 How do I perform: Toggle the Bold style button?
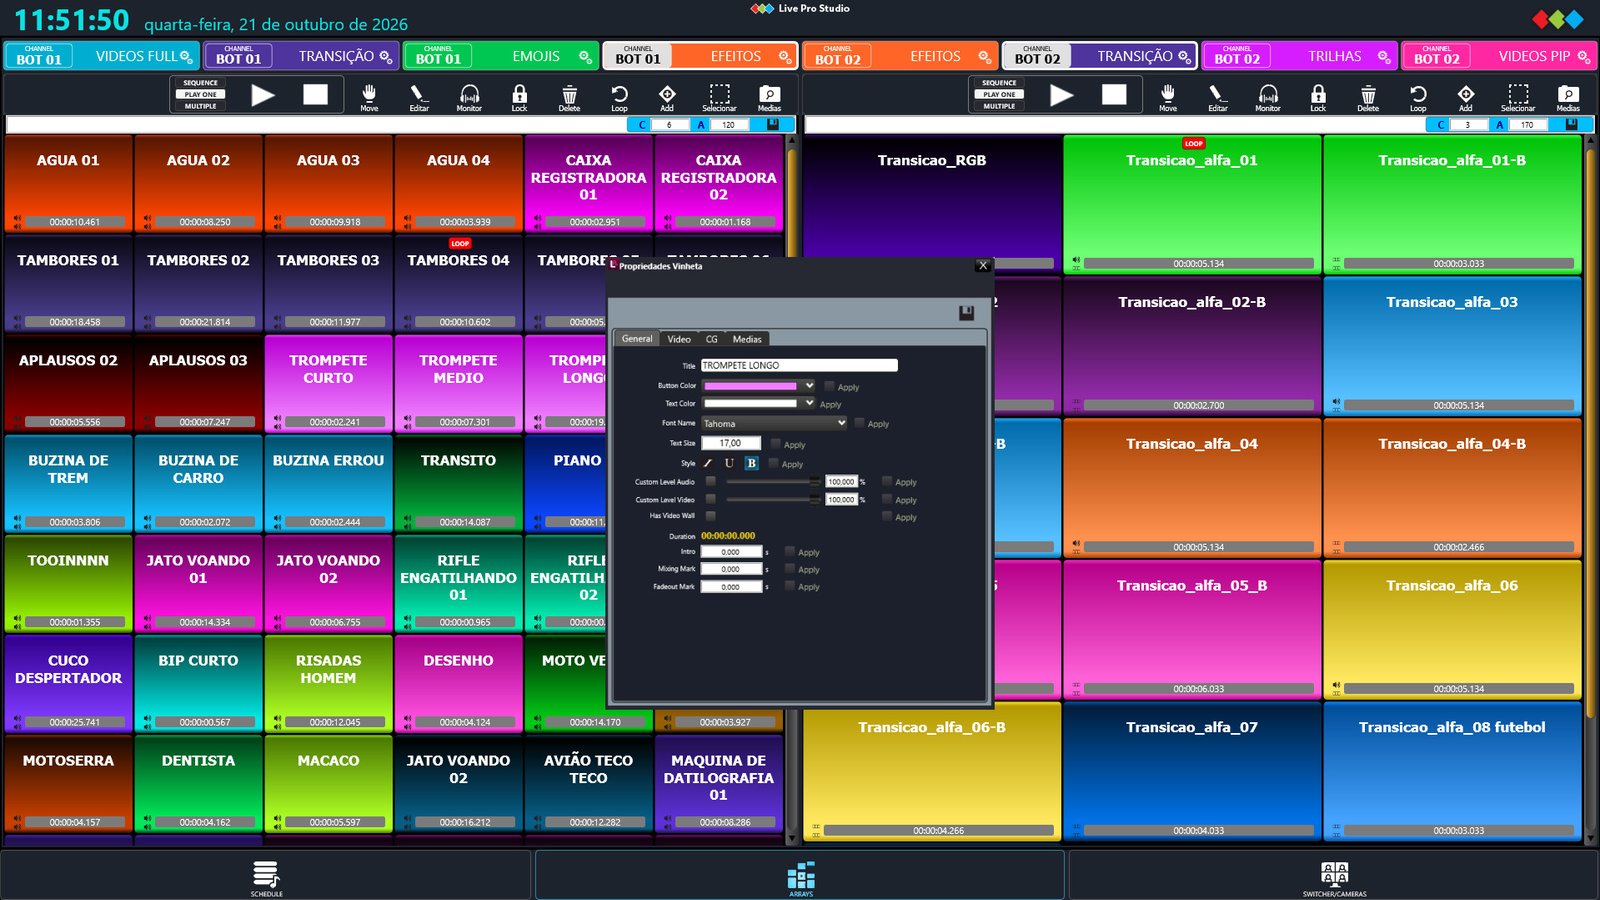pyautogui.click(x=751, y=463)
